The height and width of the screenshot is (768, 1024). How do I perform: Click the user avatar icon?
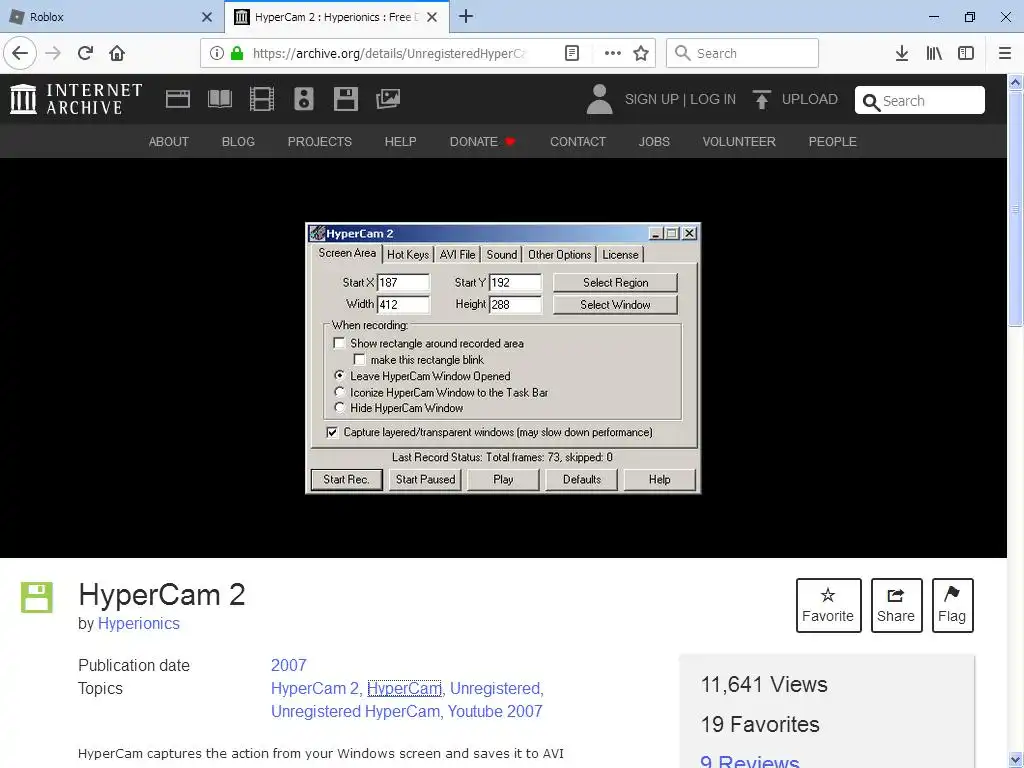coord(600,99)
